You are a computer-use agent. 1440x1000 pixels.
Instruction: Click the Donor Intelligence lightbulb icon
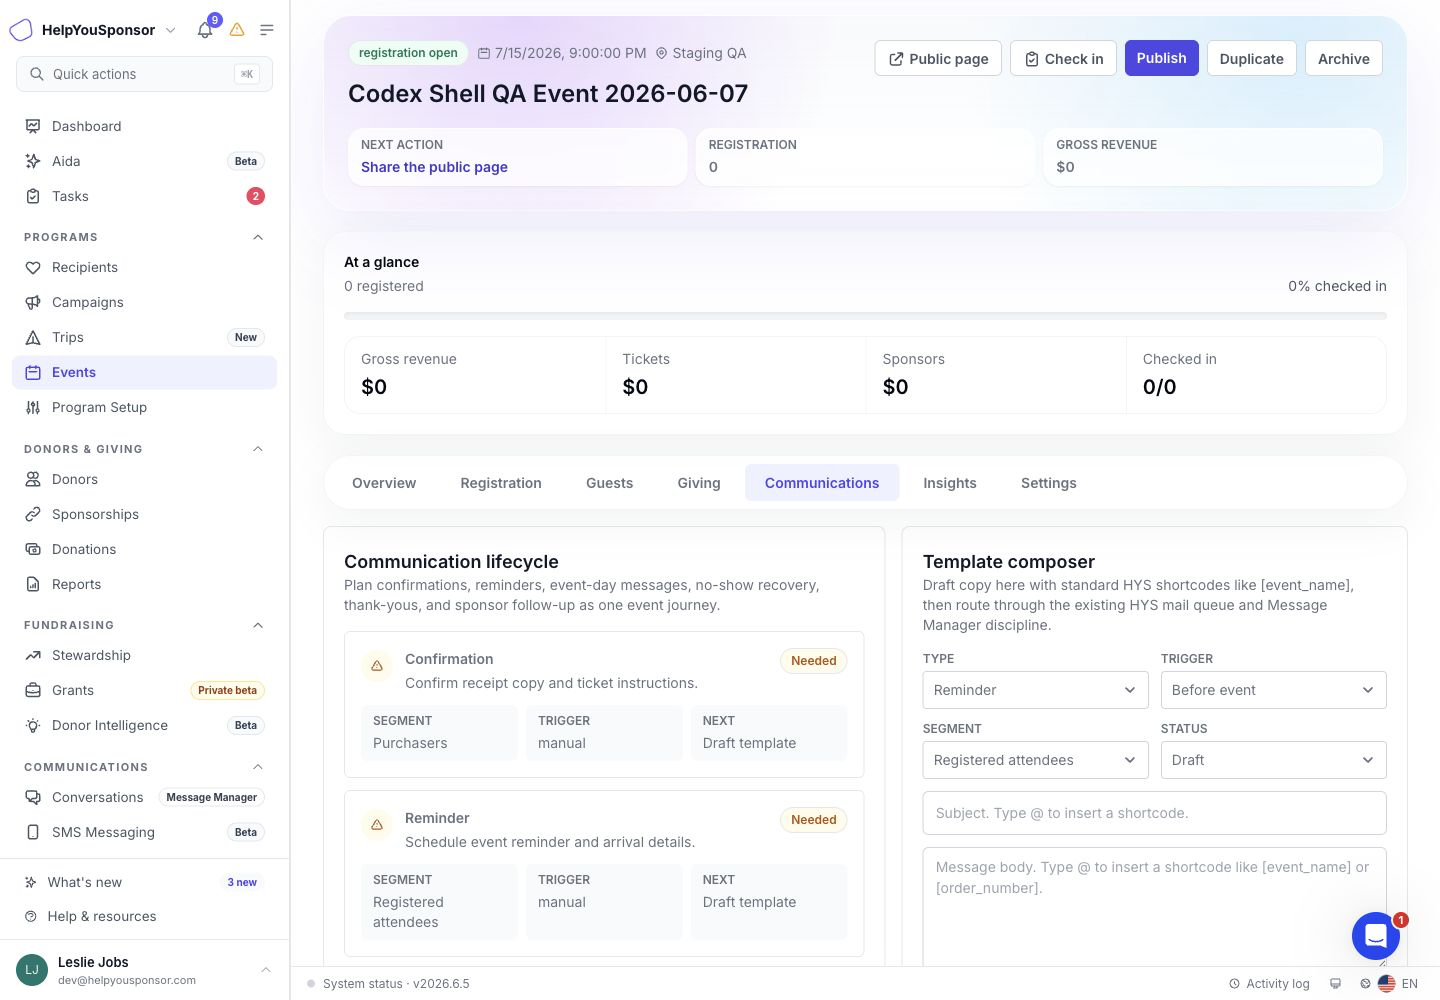[33, 725]
